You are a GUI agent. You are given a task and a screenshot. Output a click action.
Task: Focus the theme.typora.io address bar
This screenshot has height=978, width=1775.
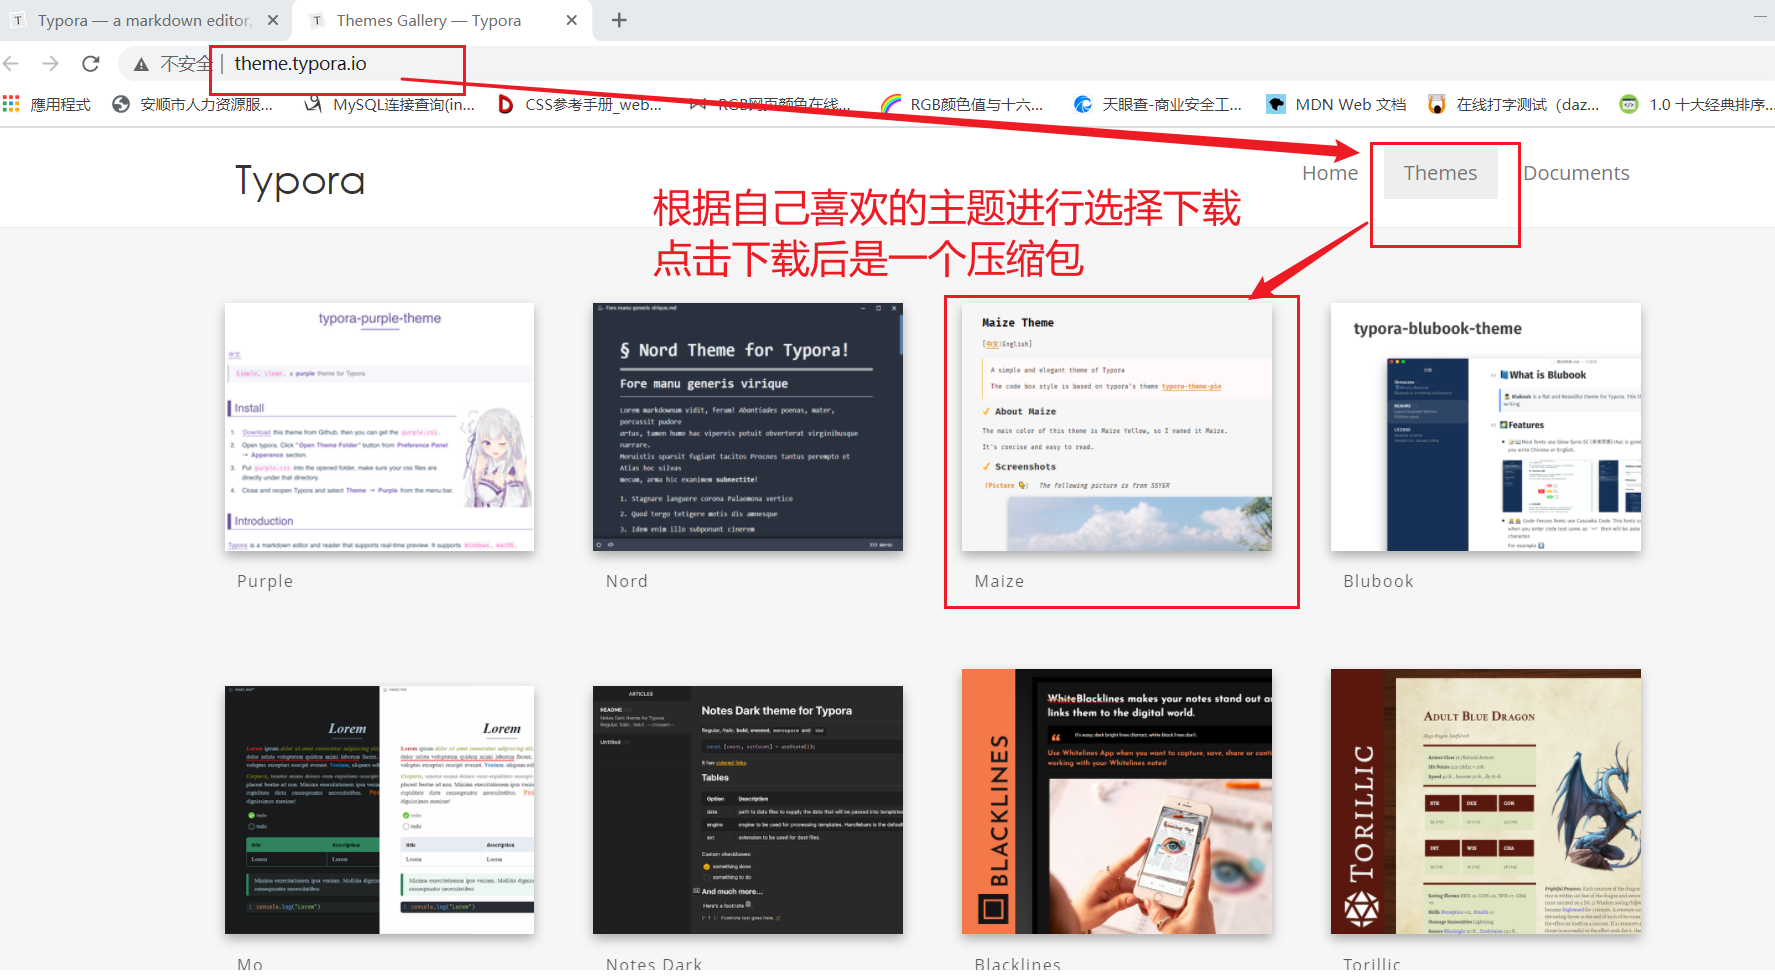[x=300, y=64]
